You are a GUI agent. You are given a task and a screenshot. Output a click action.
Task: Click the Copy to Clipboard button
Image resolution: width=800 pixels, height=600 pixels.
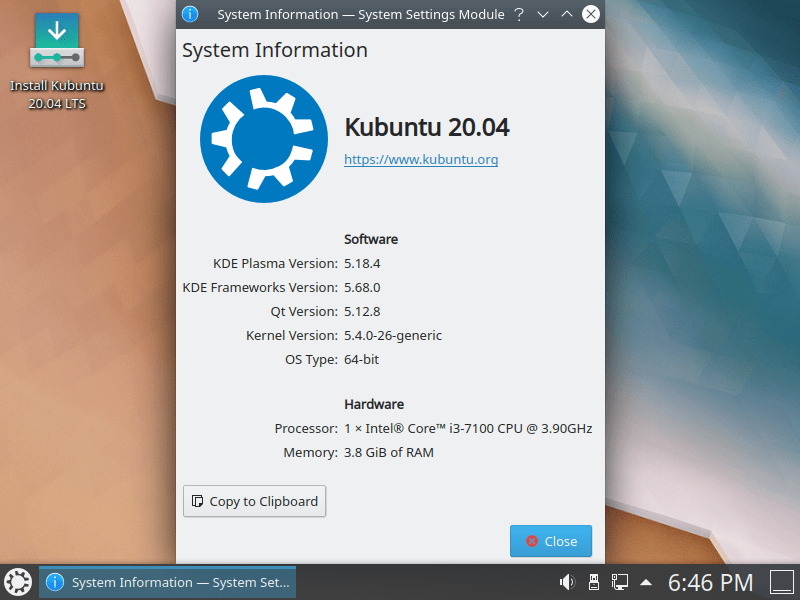[254, 501]
